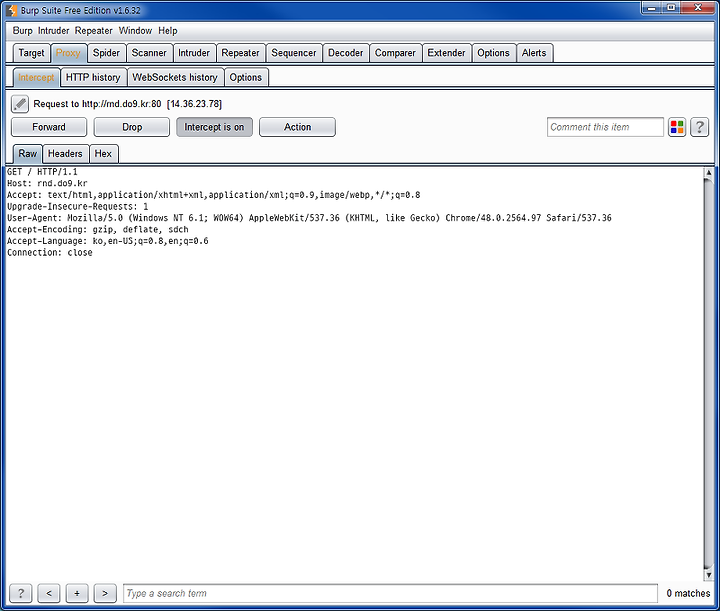720x611 pixels.
Task: Maximize the Burp Suite window
Action: pyautogui.click(x=671, y=8)
